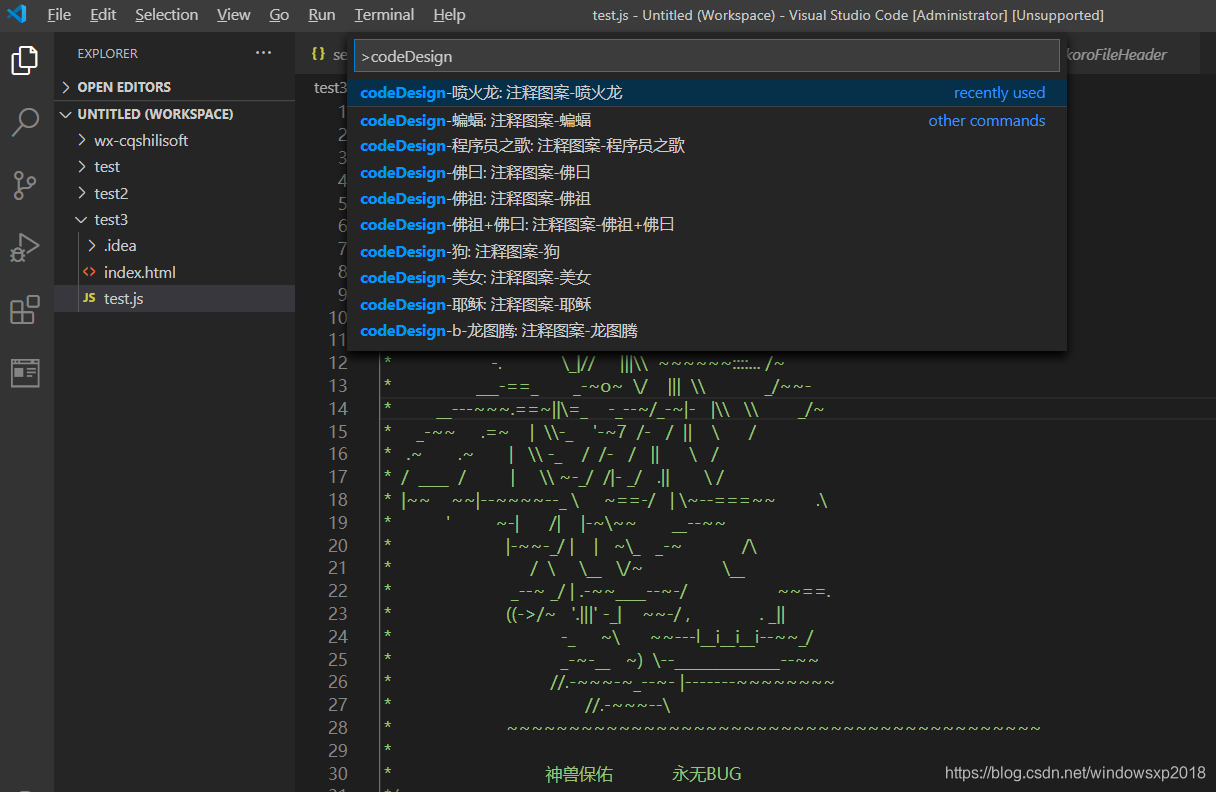1216x792 pixels.
Task: Open the Search view icon
Action: pyautogui.click(x=24, y=123)
